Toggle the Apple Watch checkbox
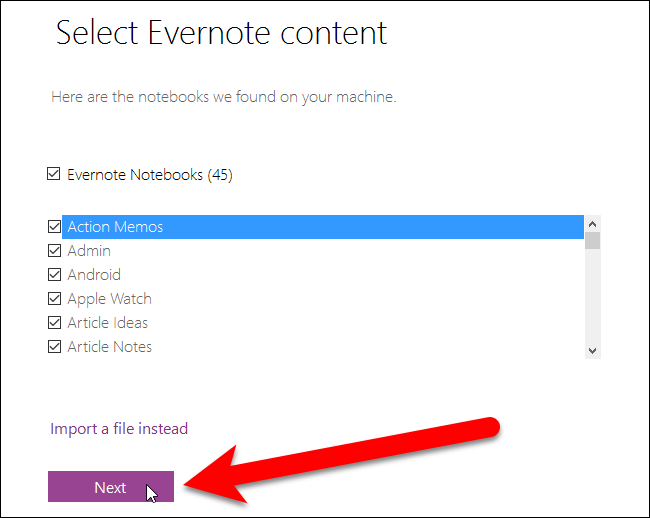The height and width of the screenshot is (518, 650). (x=54, y=299)
